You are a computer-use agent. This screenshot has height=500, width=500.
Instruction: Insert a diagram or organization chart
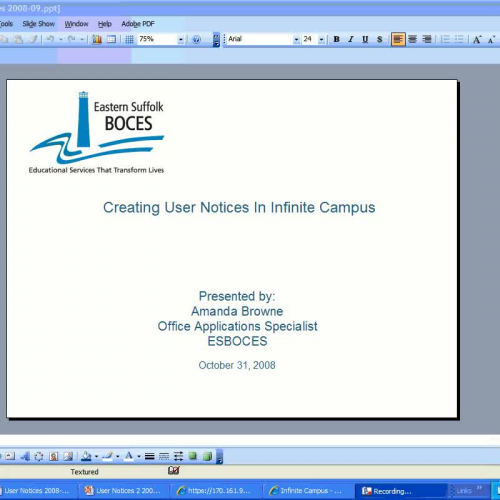[x=39, y=456]
